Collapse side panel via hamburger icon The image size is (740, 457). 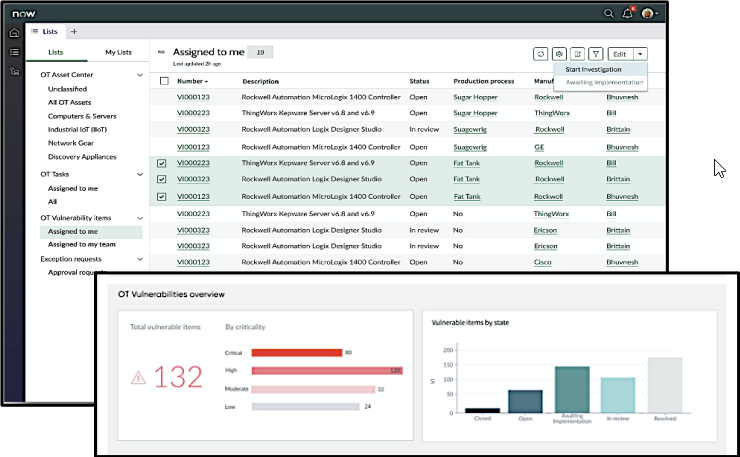point(161,52)
